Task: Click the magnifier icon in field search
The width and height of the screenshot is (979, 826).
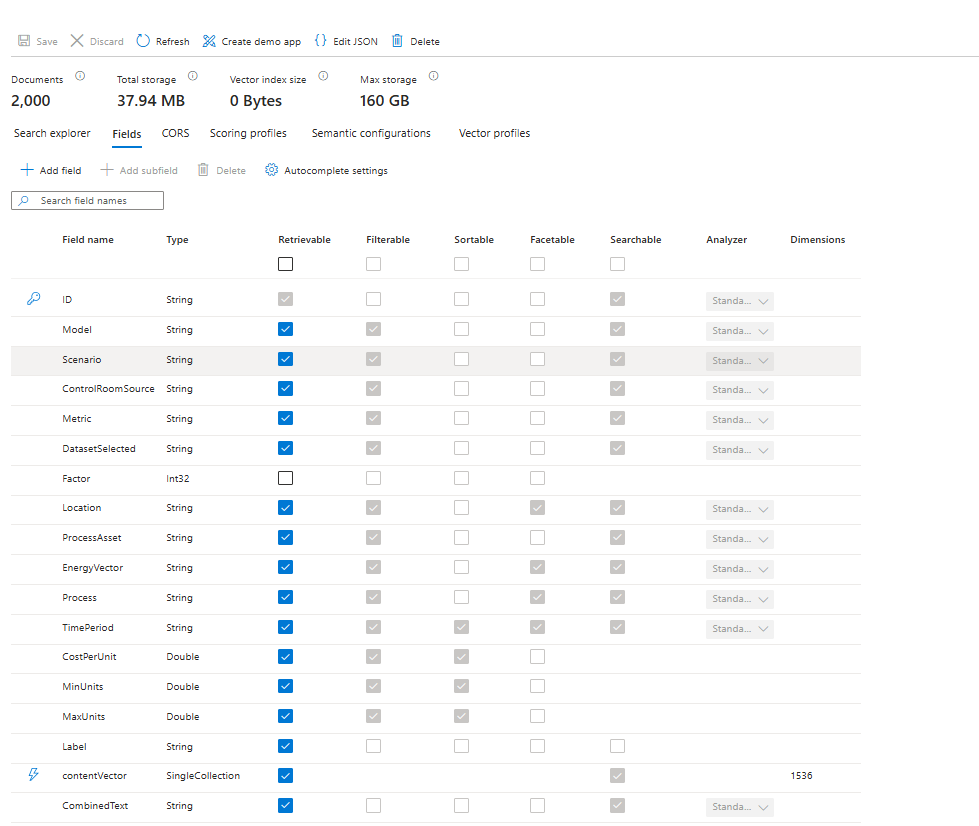Action: pyautogui.click(x=24, y=200)
